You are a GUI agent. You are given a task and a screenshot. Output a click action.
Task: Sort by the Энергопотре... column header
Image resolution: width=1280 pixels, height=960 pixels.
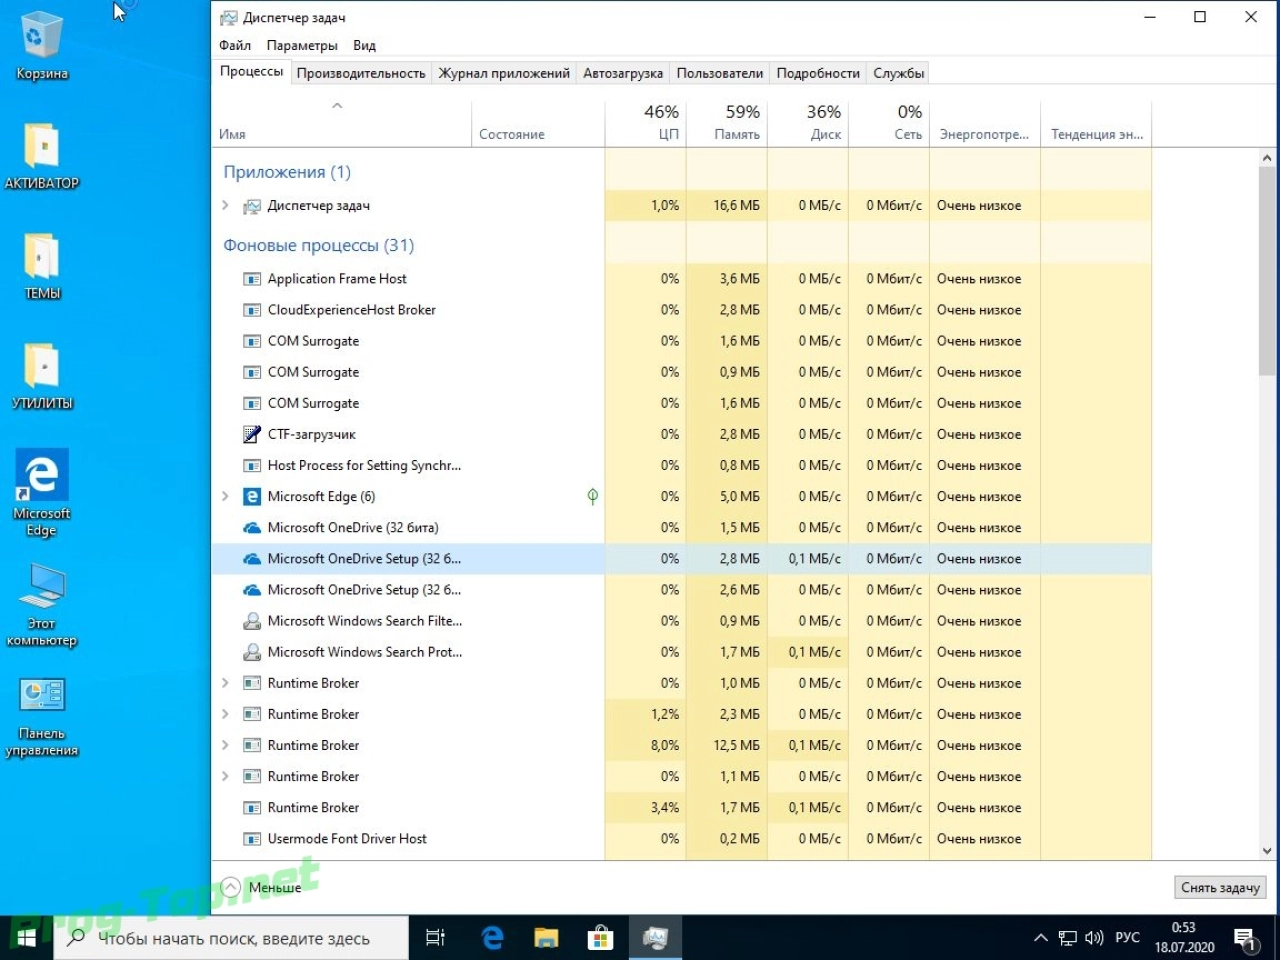tap(985, 123)
